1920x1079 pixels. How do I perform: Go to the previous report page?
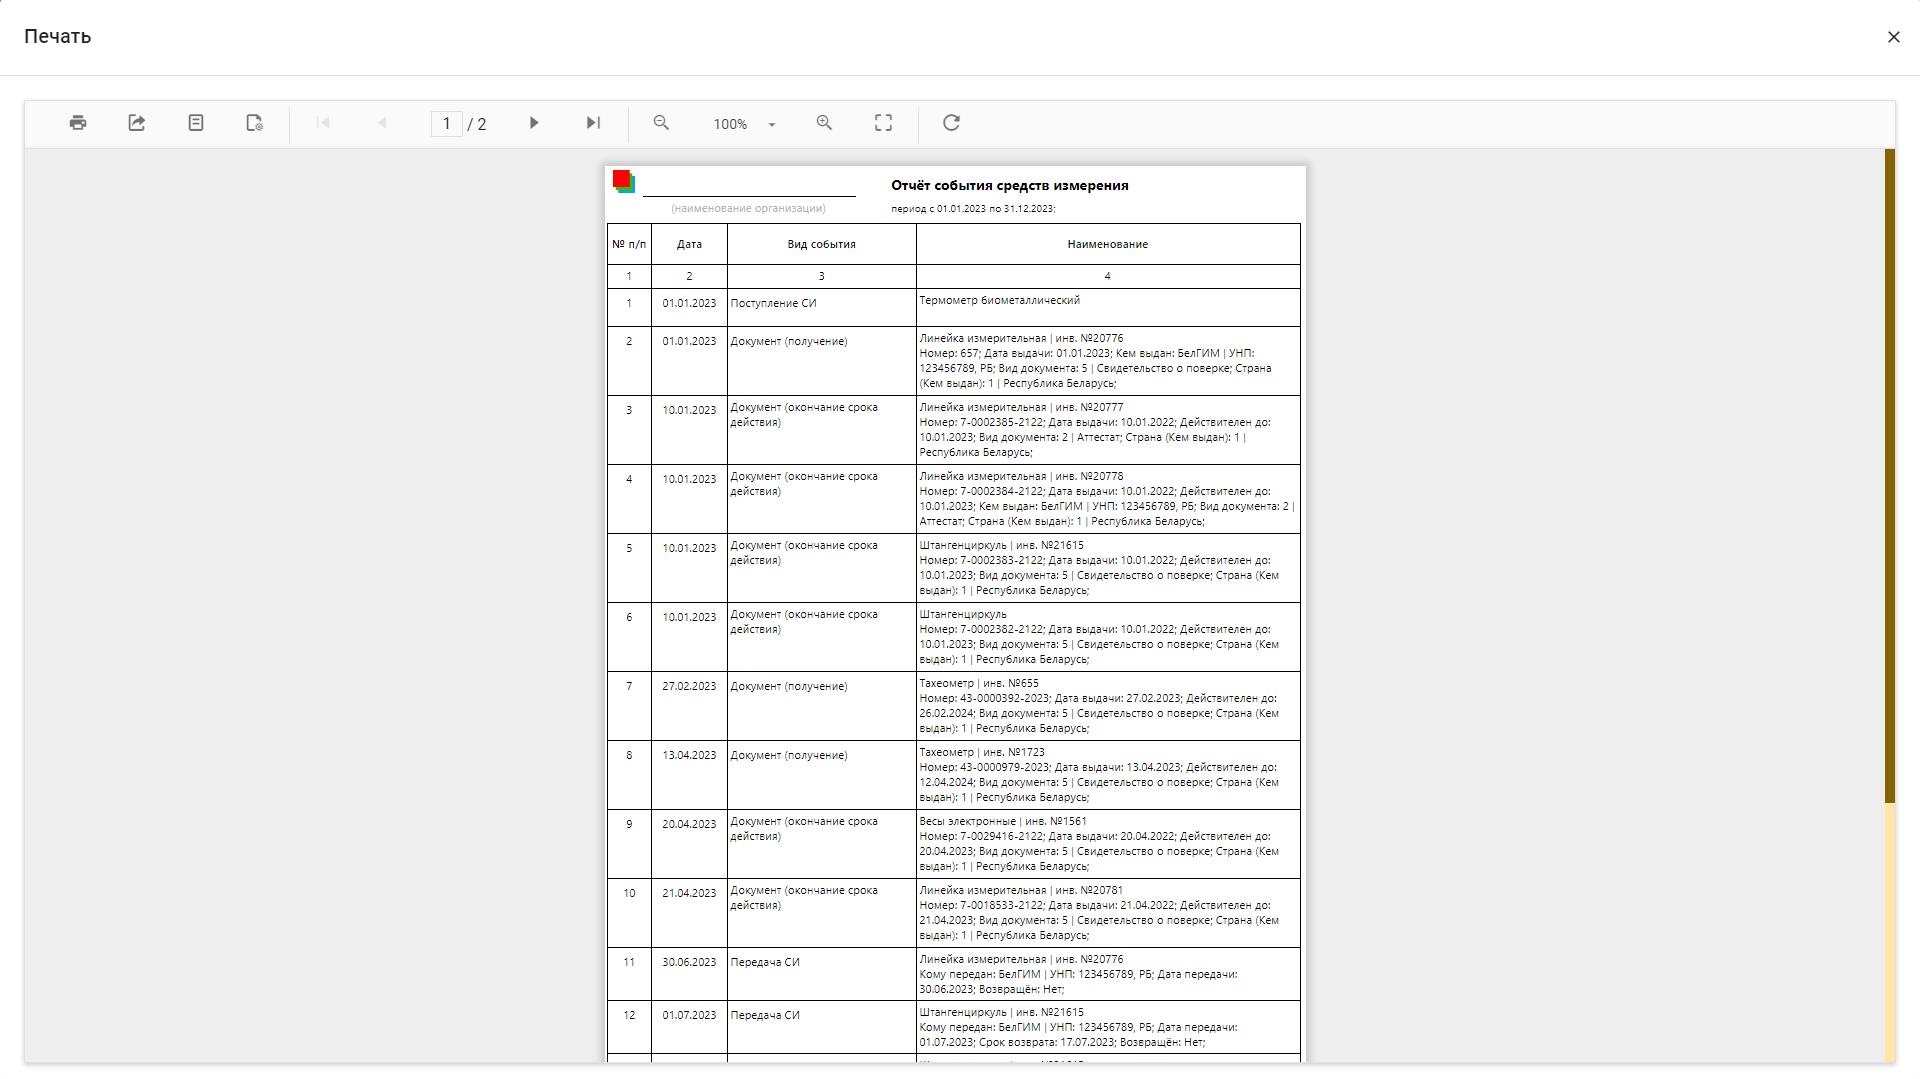(x=381, y=123)
